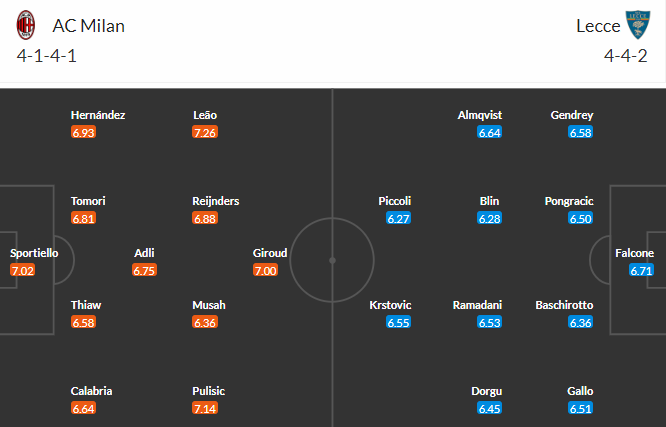
Task: Select player Hernández on the pitch
Action: [x=97, y=115]
